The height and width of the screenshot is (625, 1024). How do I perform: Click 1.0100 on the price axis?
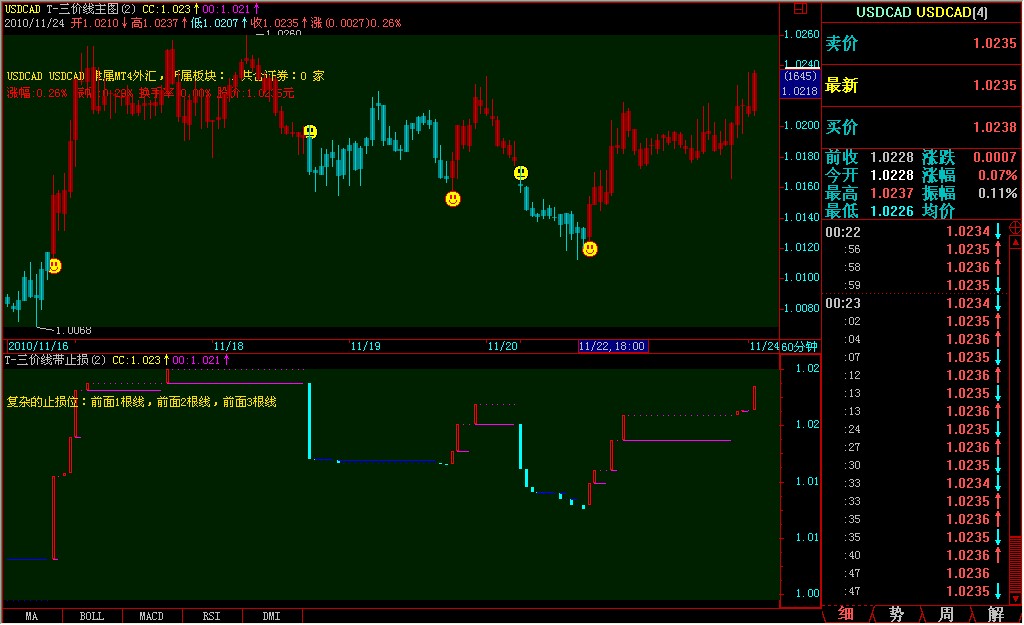[x=801, y=278]
